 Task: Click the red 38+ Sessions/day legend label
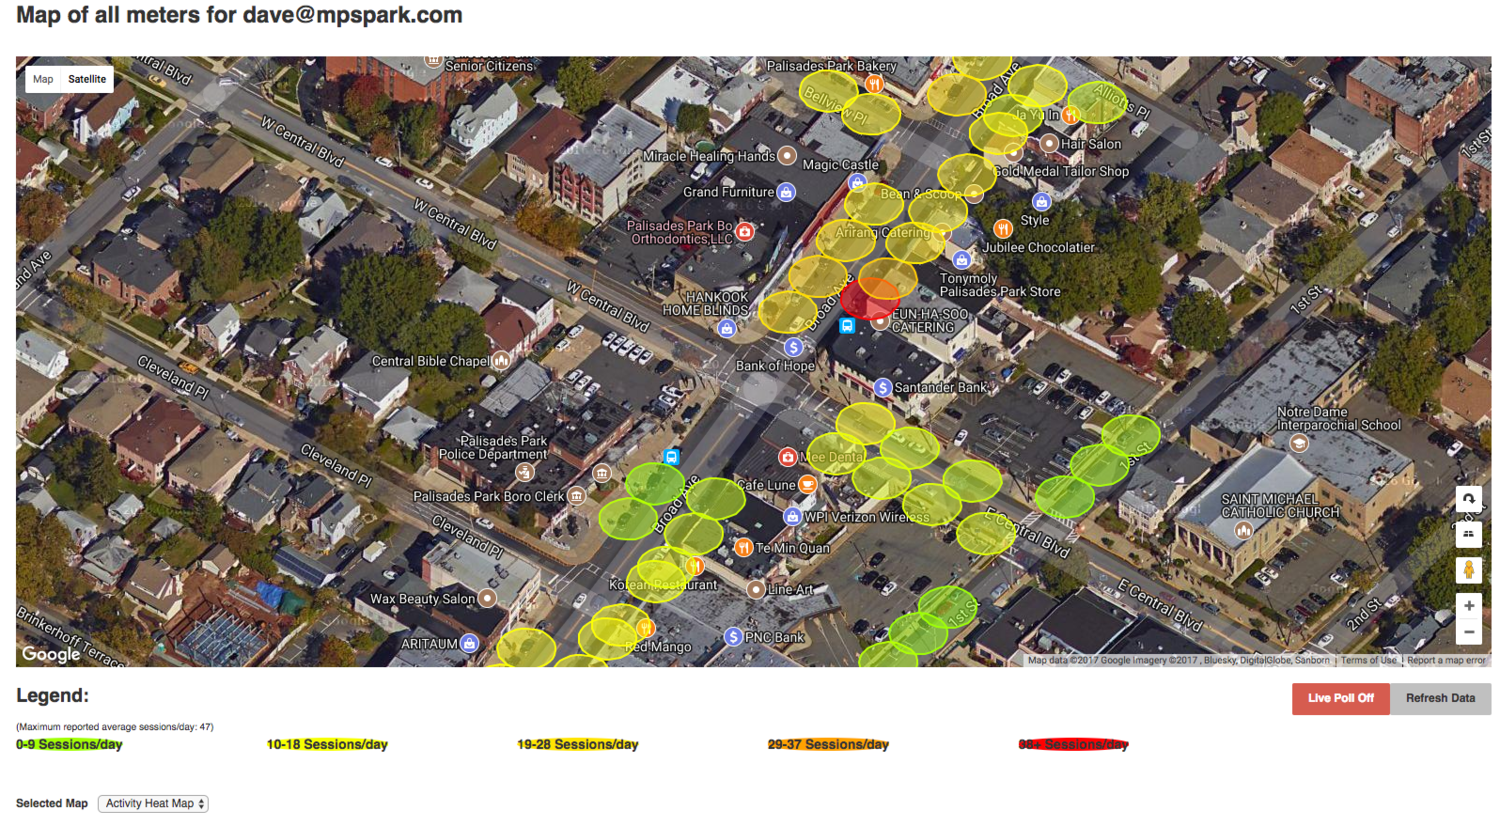(x=1073, y=744)
